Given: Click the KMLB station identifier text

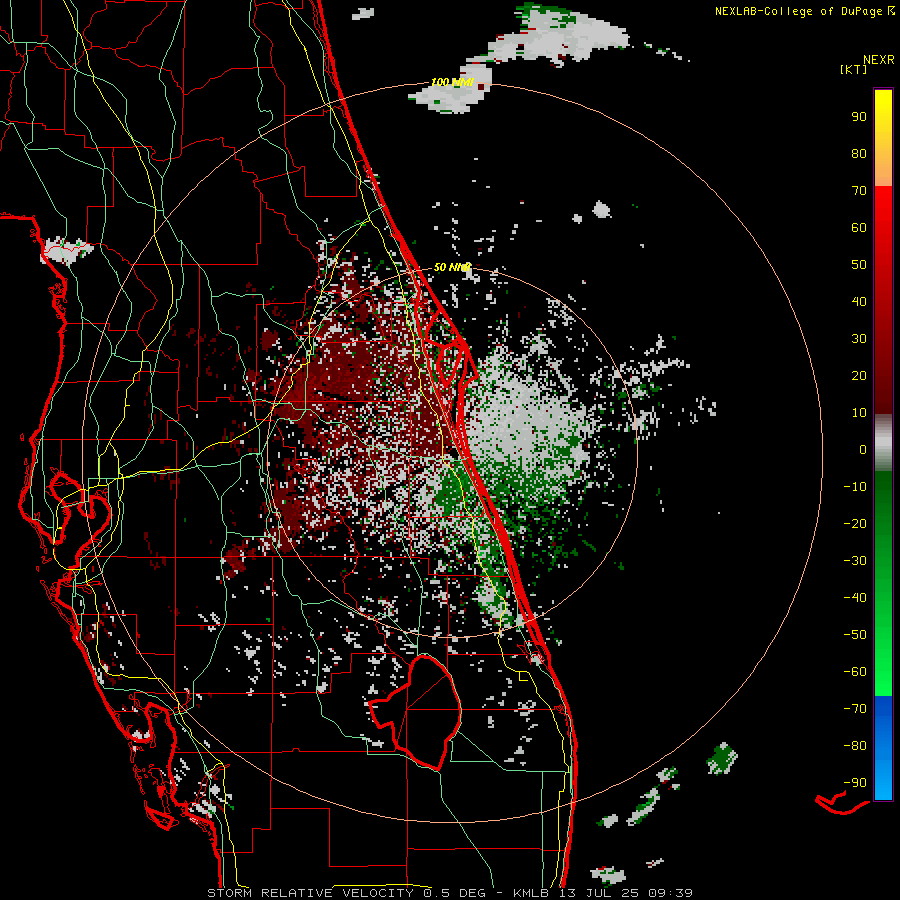Looking at the screenshot, I should [530, 893].
